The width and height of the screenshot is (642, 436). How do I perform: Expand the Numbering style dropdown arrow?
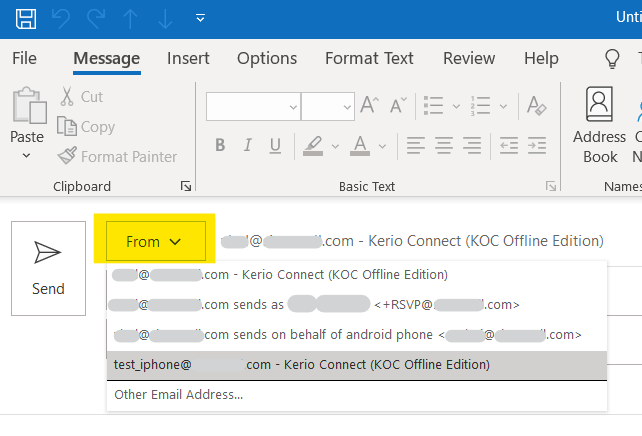click(x=503, y=106)
